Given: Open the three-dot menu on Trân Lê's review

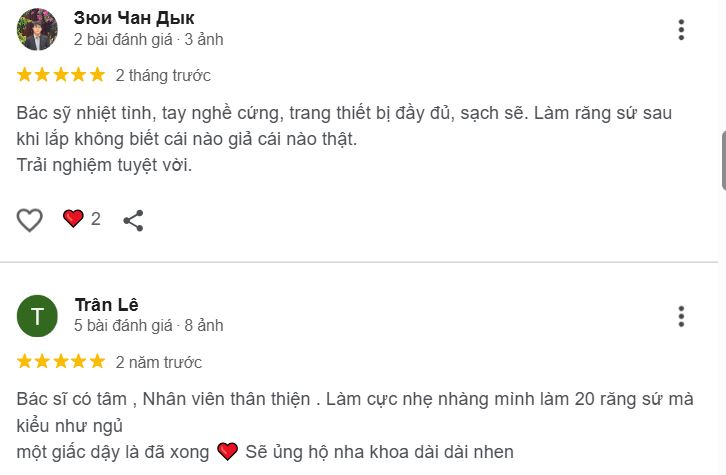Looking at the screenshot, I should (681, 316).
